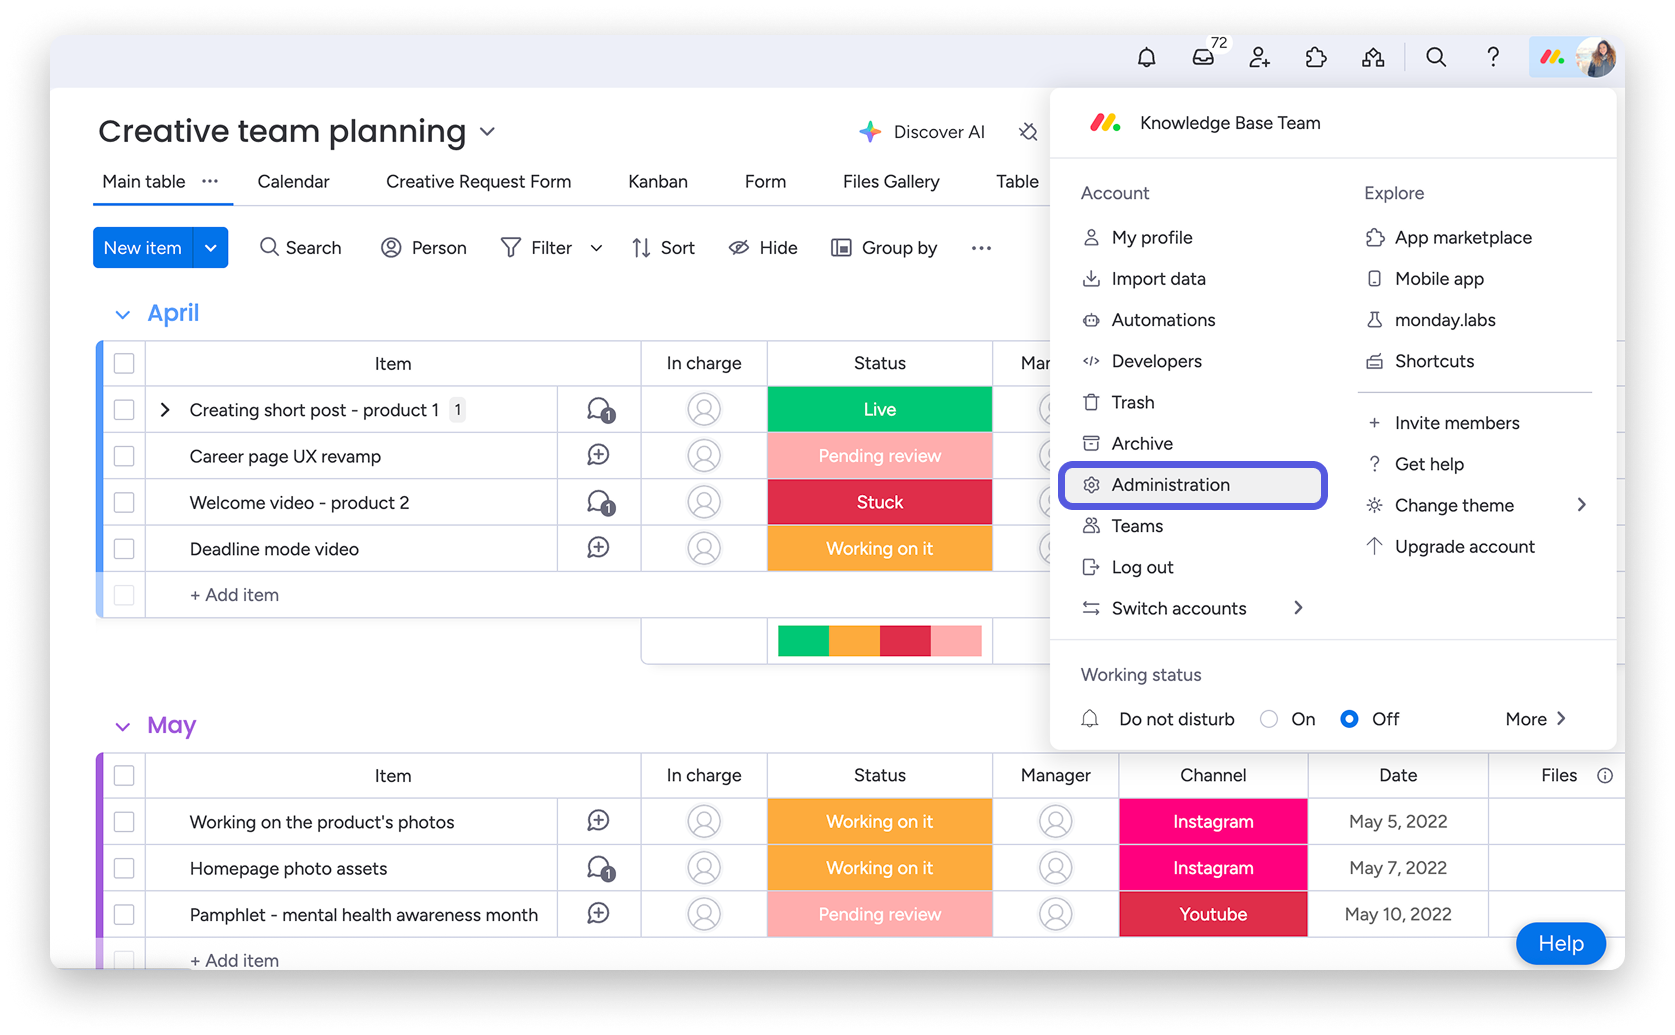Open New item dropdown arrow

[x=211, y=248]
